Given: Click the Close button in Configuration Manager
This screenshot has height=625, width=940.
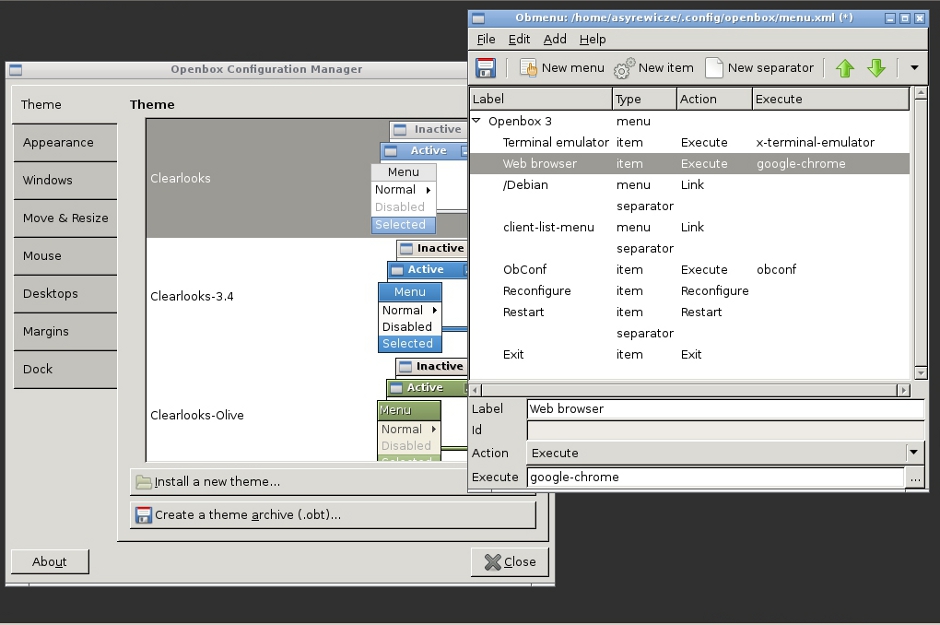Looking at the screenshot, I should point(510,561).
